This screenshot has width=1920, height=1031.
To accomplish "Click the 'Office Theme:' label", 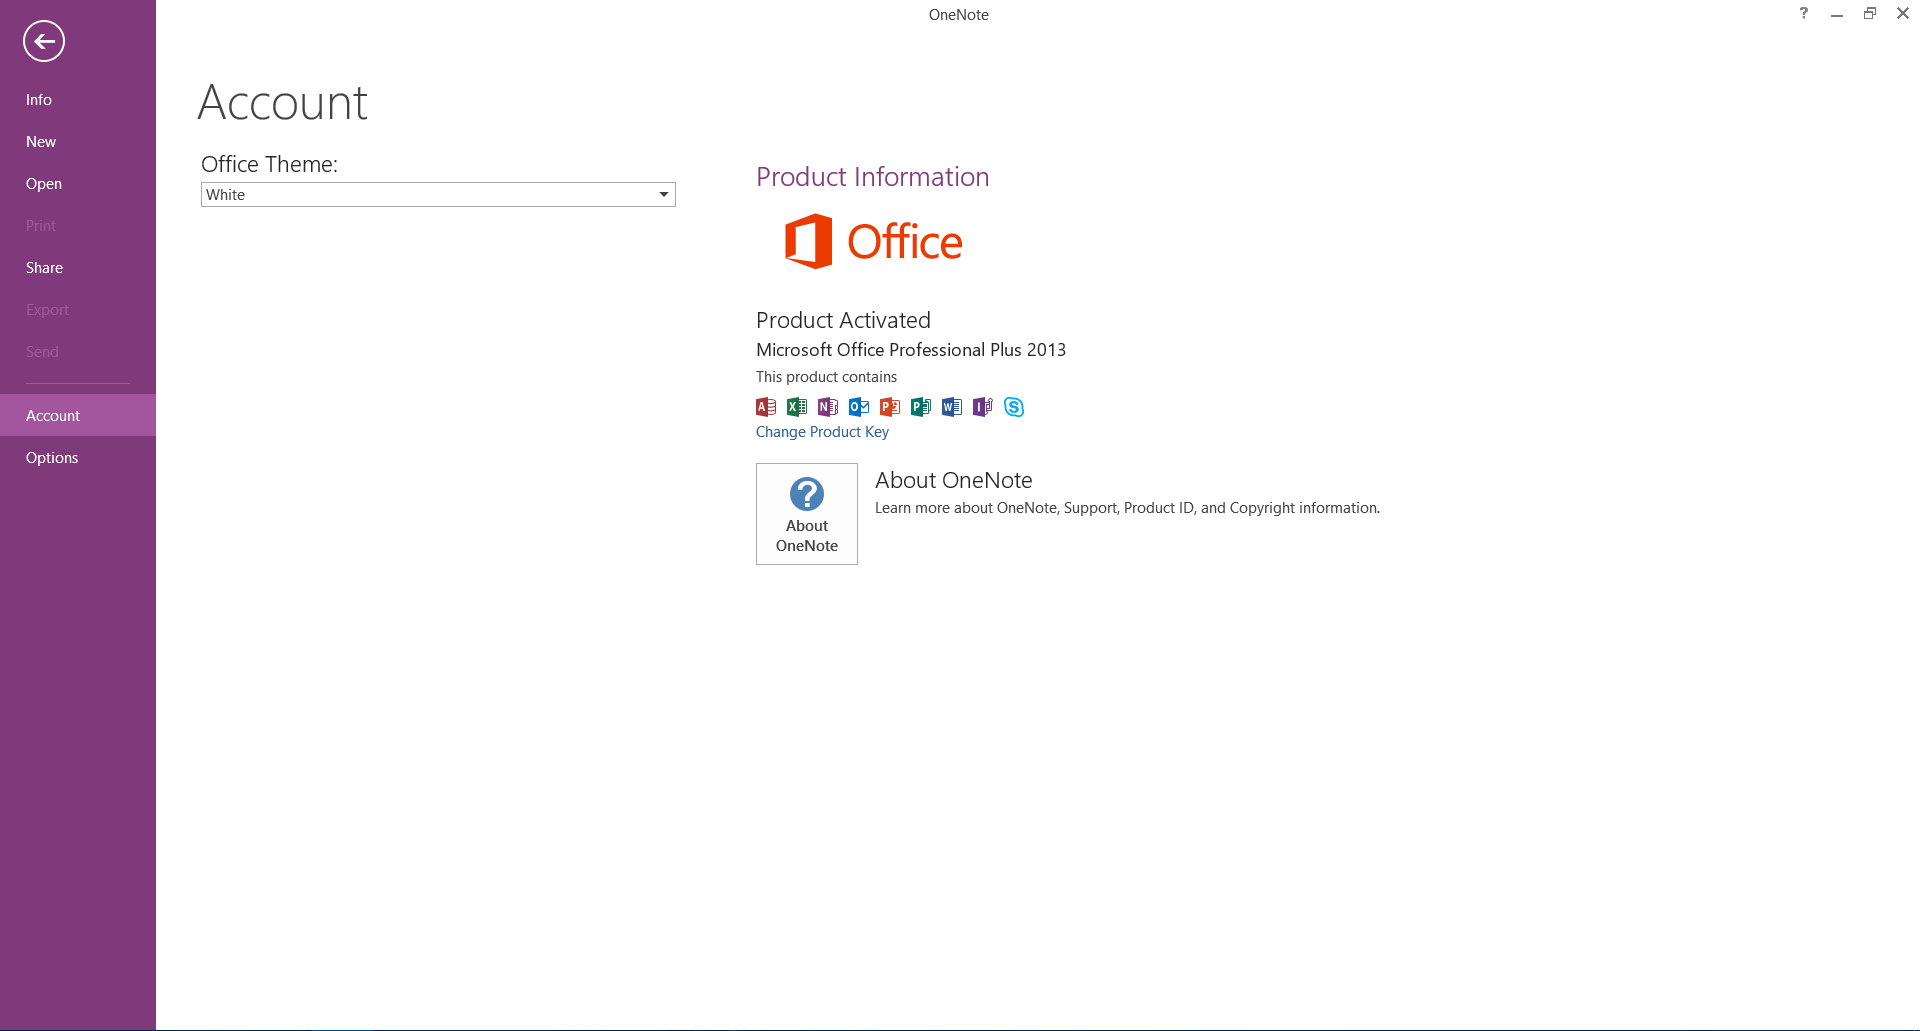I will [269, 164].
